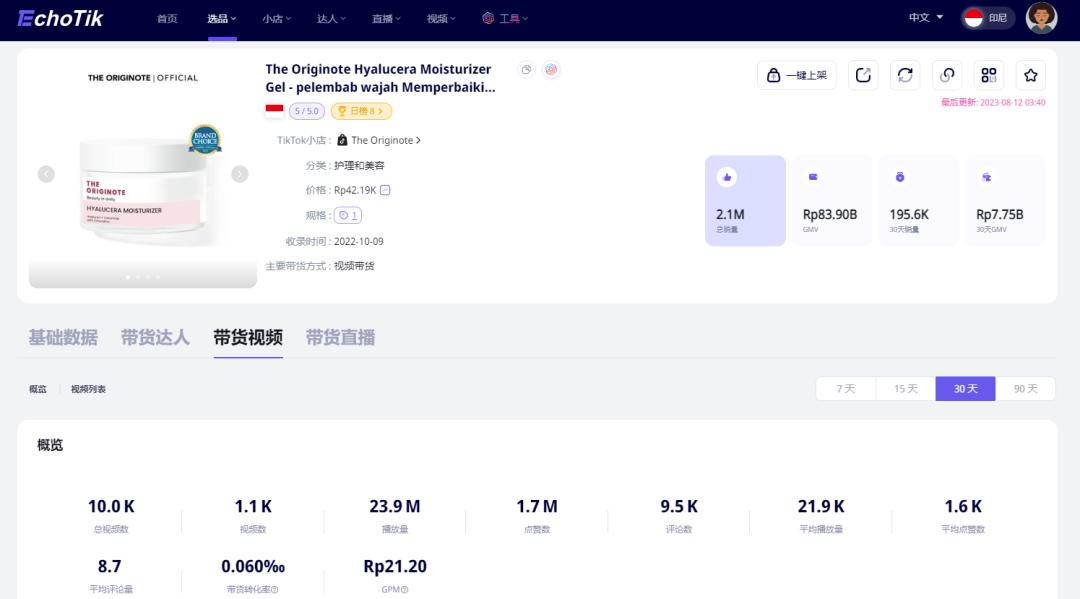This screenshot has height=599, width=1080.
Task: Expand the 选品 product menu
Action: (222, 19)
